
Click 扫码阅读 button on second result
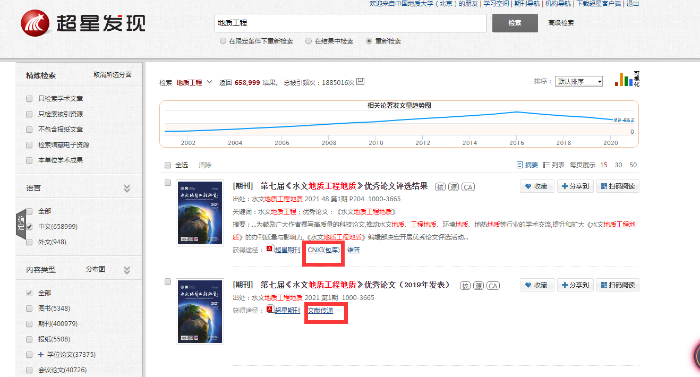(618, 285)
